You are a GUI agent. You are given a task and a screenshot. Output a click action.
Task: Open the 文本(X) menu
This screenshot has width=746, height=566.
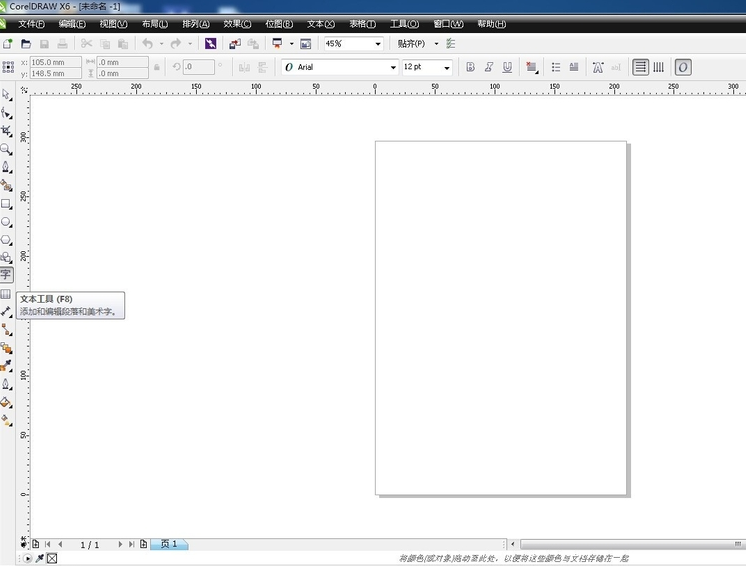(x=321, y=24)
